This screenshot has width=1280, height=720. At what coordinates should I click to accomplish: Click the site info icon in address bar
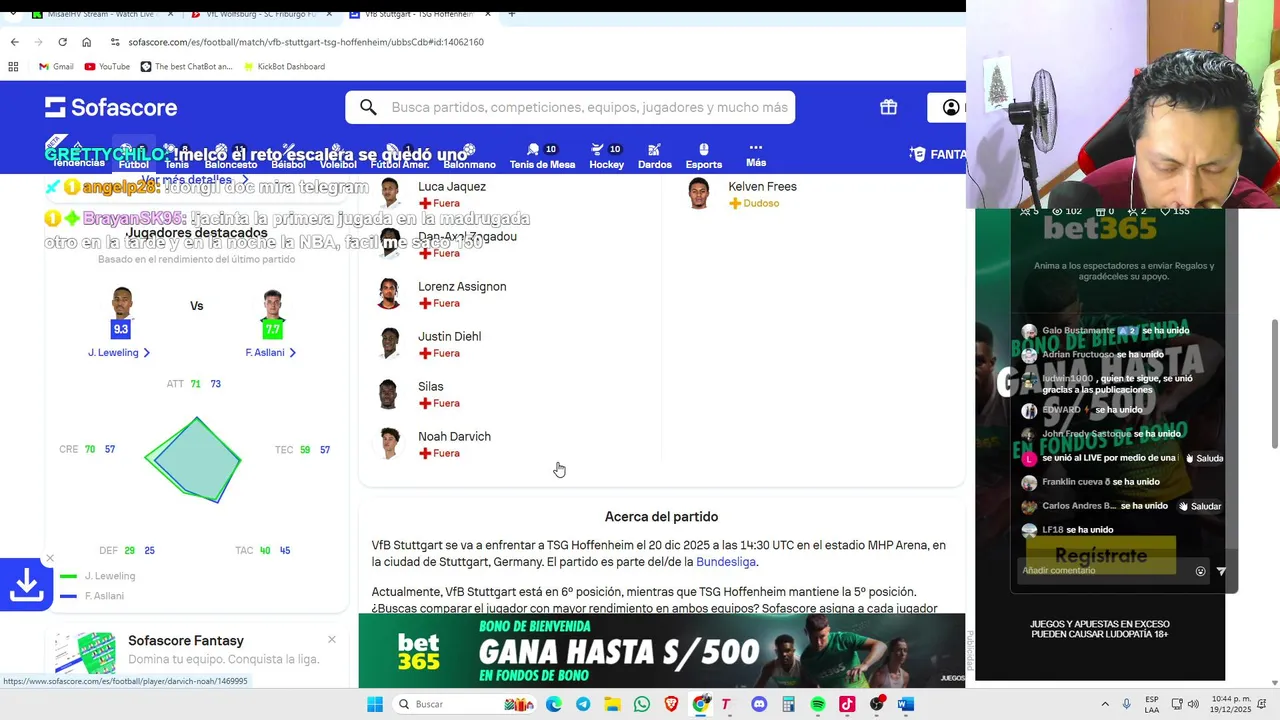(115, 42)
